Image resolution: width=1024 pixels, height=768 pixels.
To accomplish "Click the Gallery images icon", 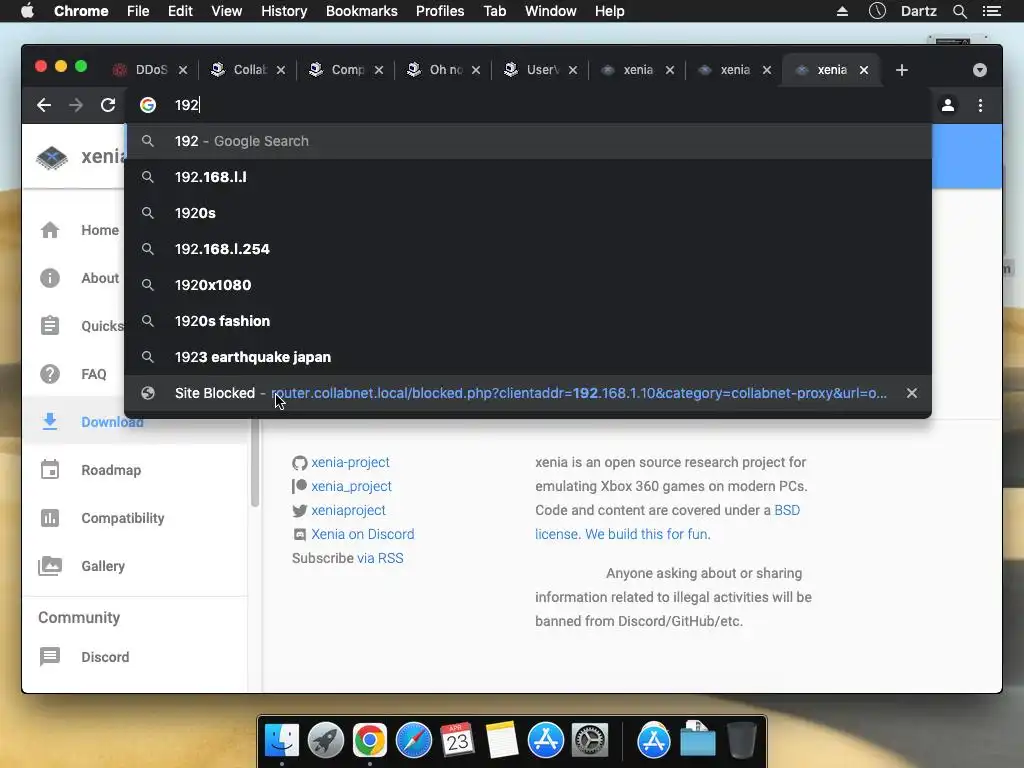I will coord(50,566).
